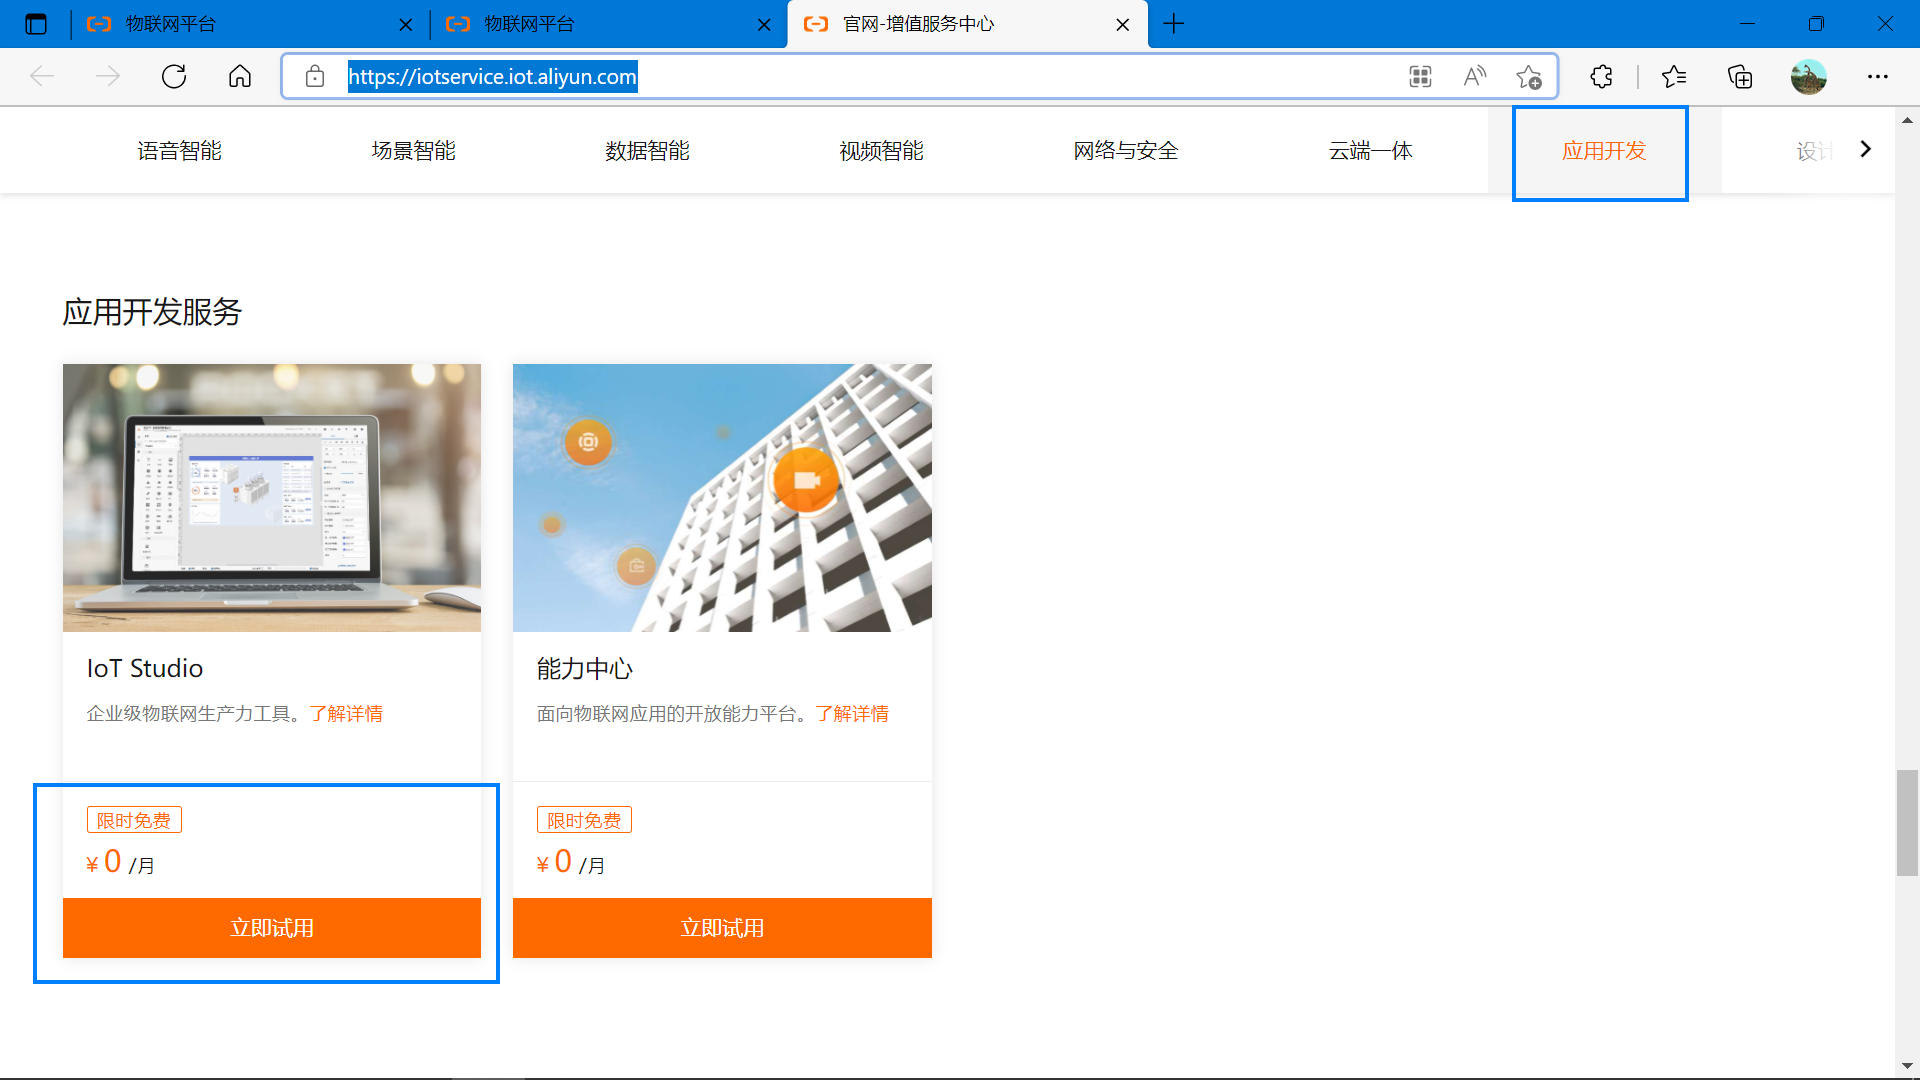
Task: Click the scrollbar up arrow
Action: (1907, 120)
